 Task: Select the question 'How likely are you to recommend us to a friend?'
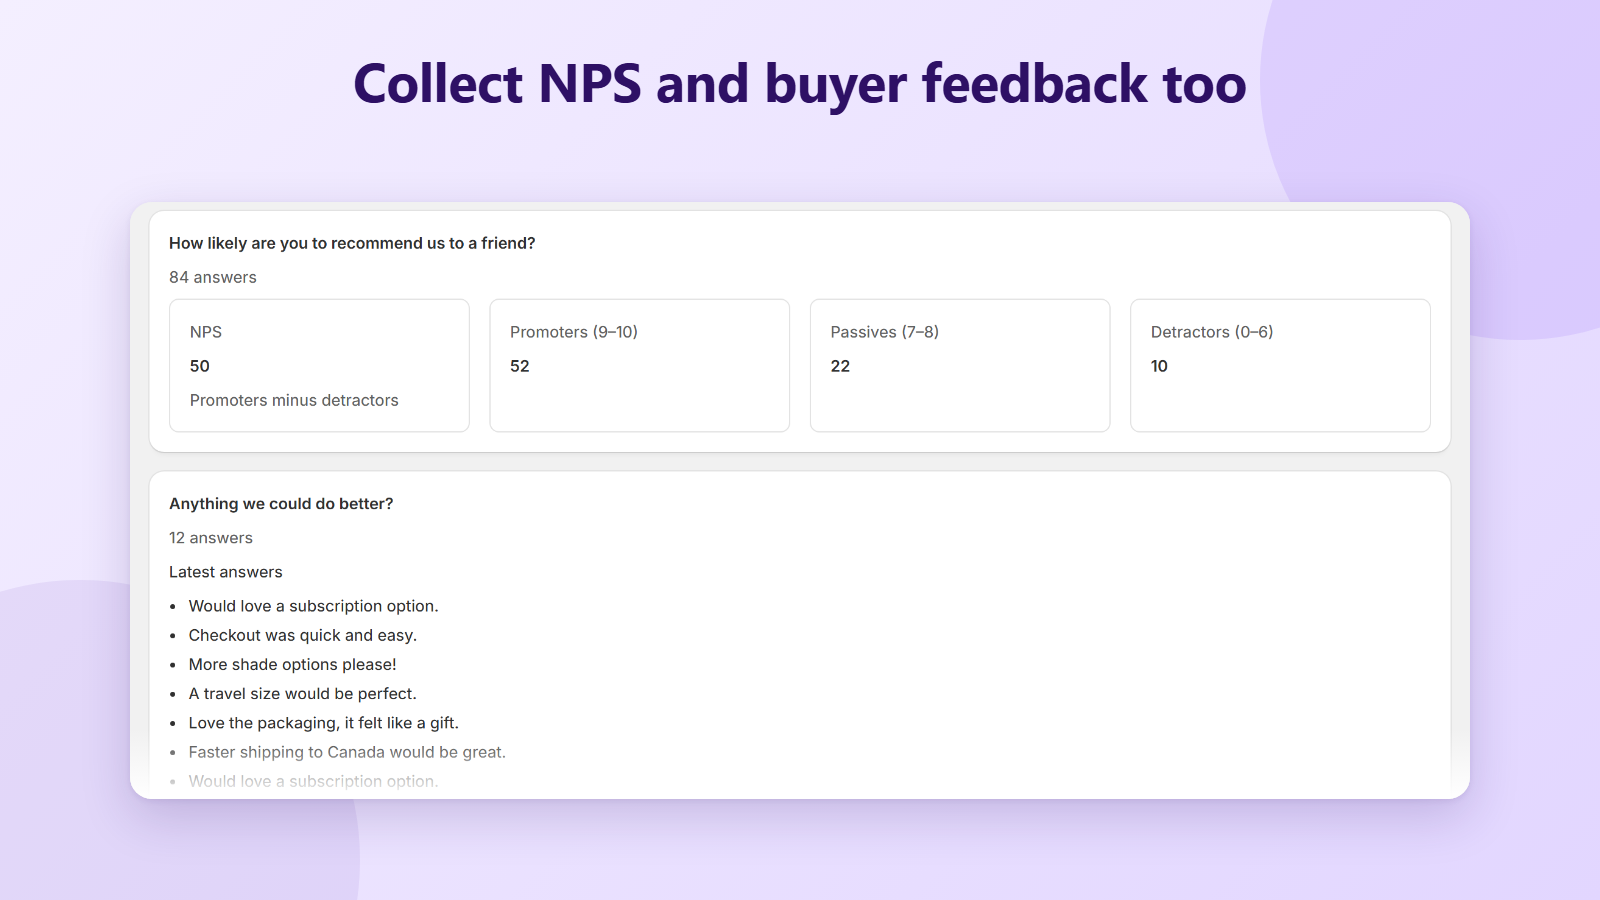[352, 243]
